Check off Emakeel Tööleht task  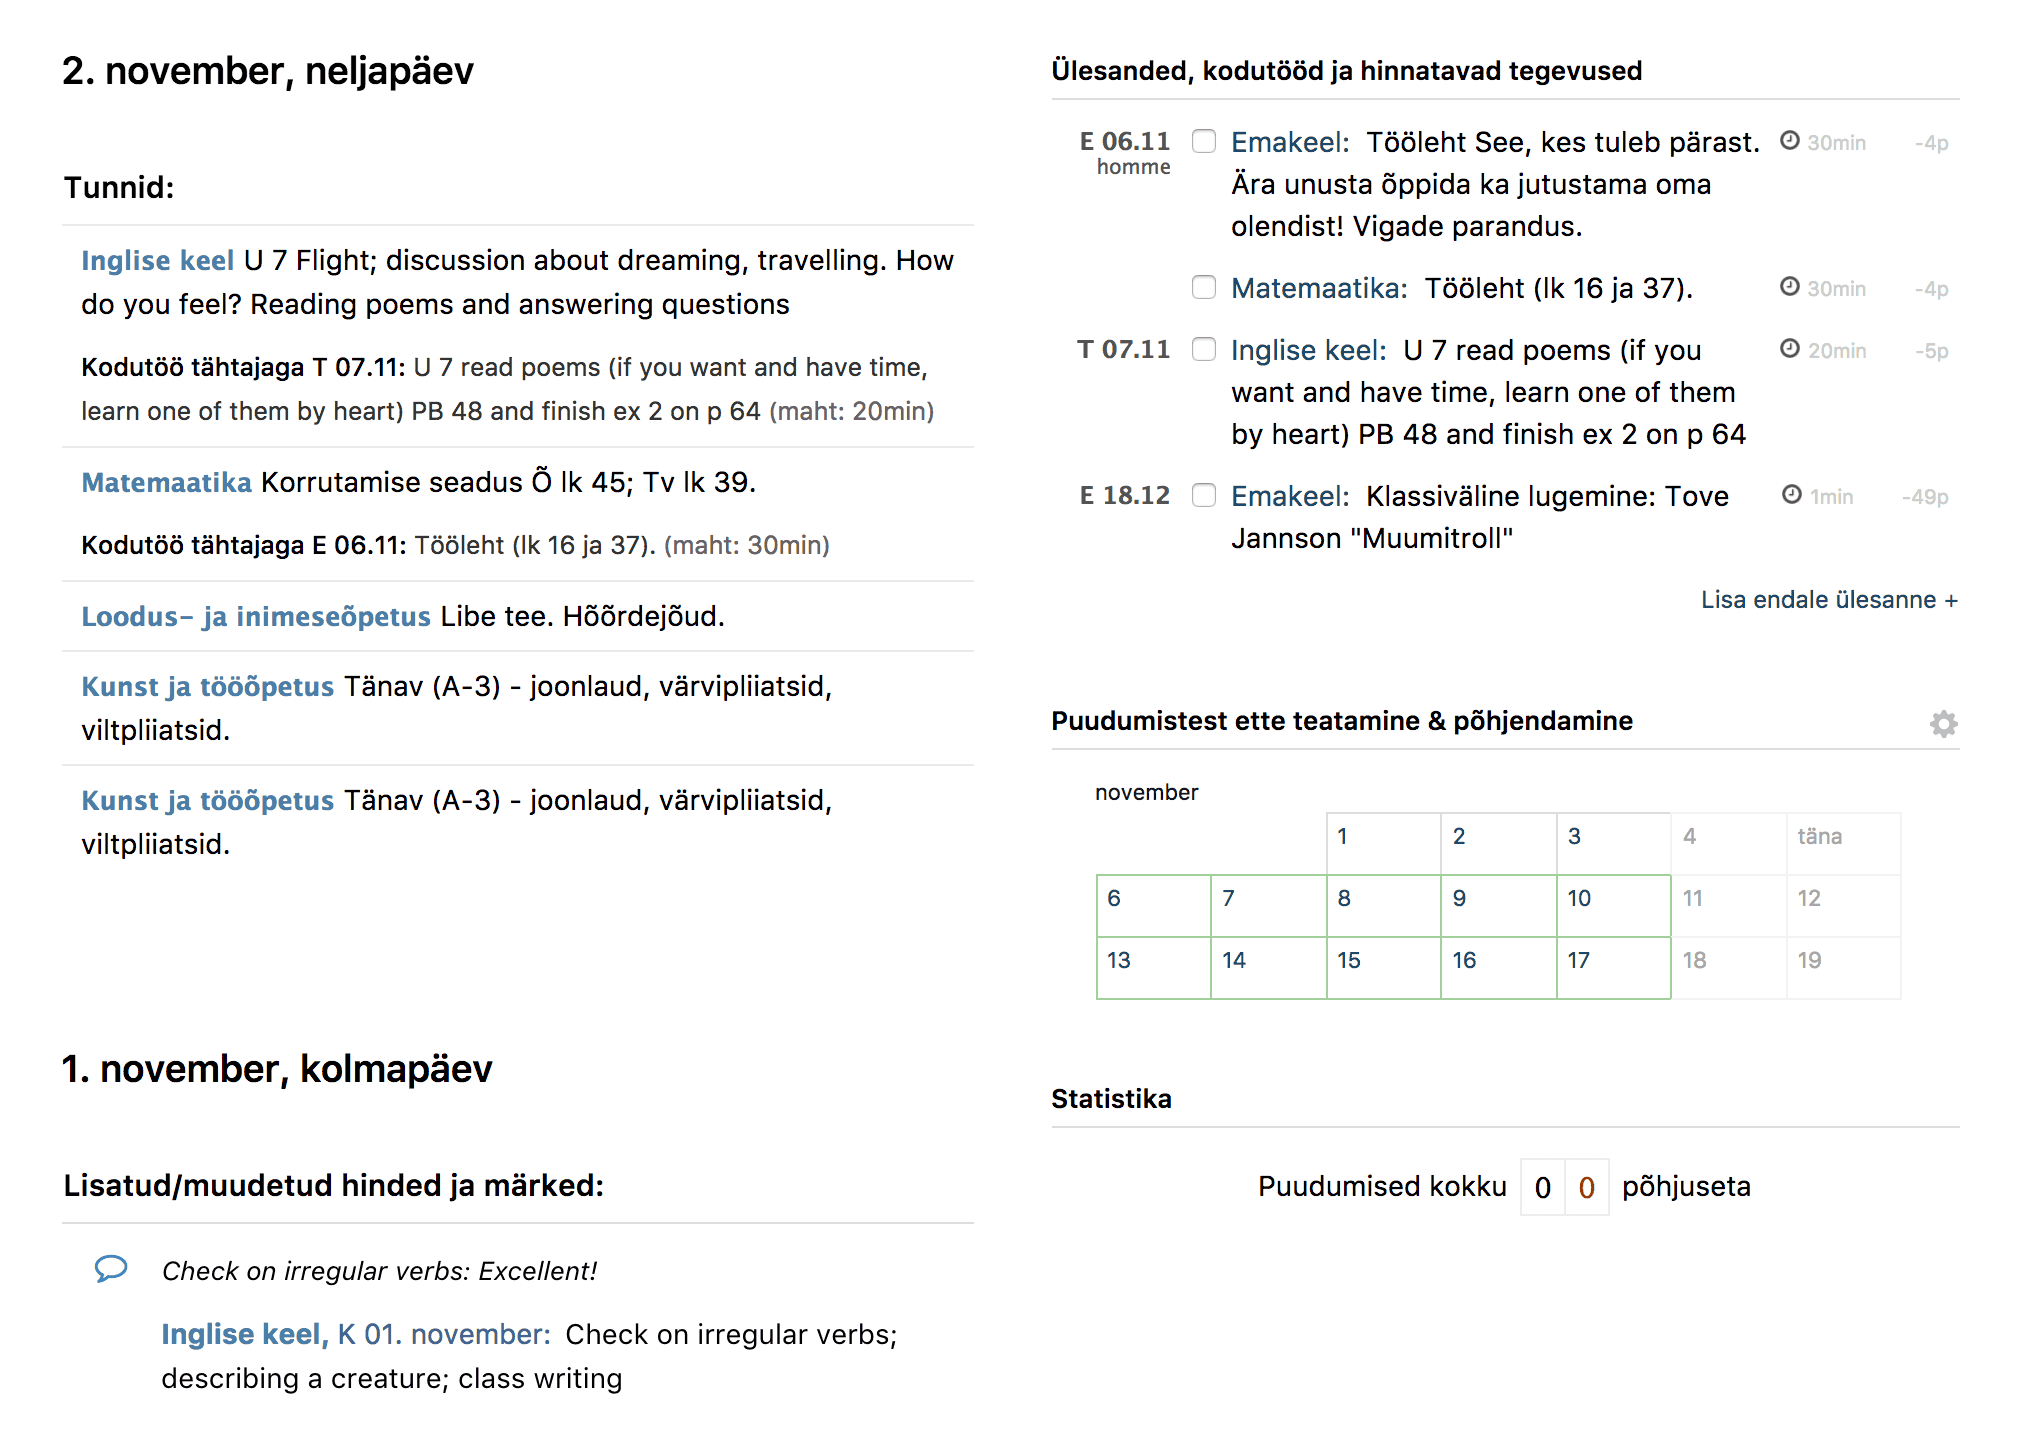tap(1204, 141)
